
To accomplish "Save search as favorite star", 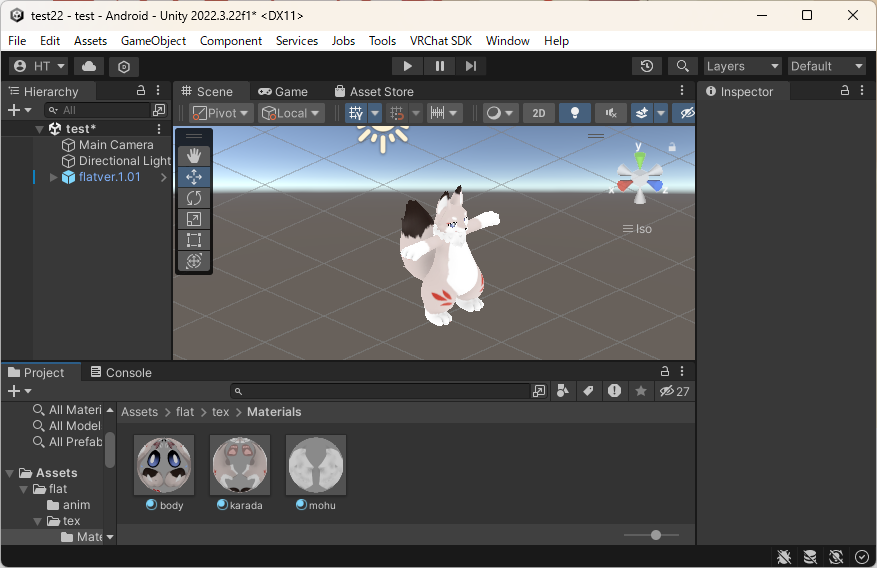I will 640,391.
